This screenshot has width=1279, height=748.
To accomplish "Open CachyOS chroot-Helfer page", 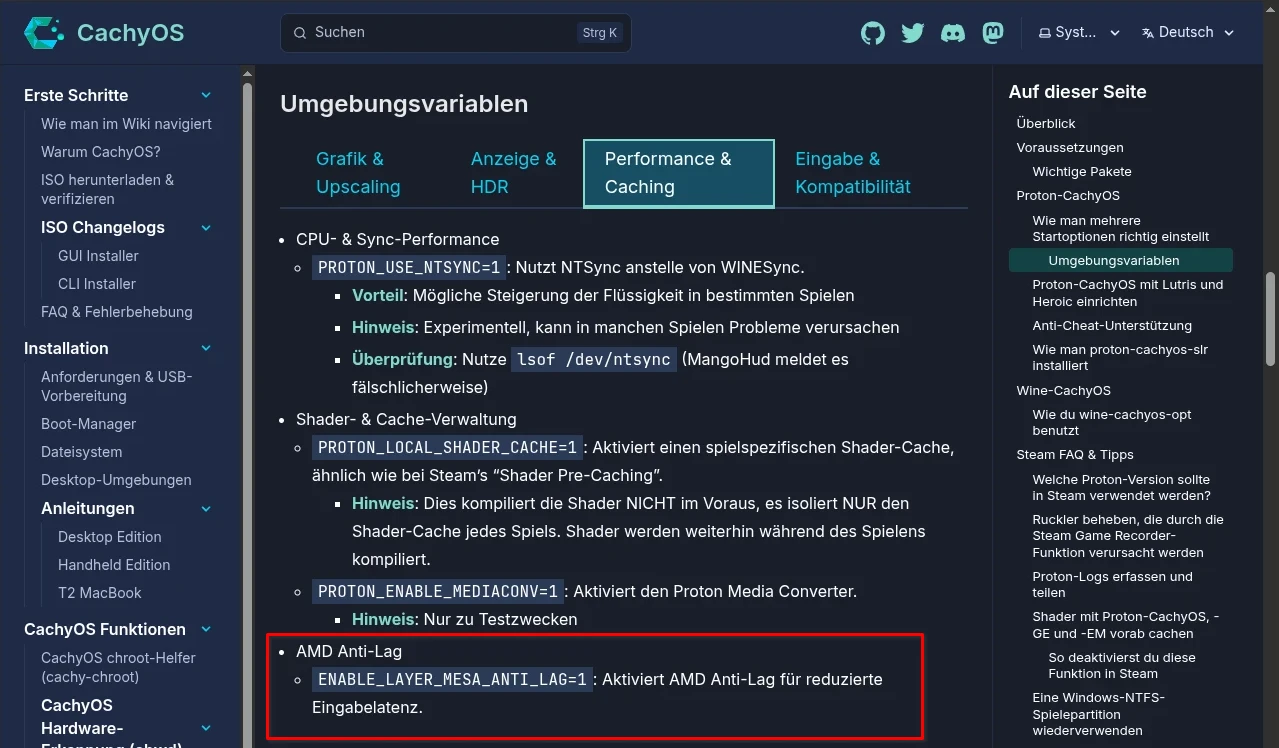I will [119, 667].
